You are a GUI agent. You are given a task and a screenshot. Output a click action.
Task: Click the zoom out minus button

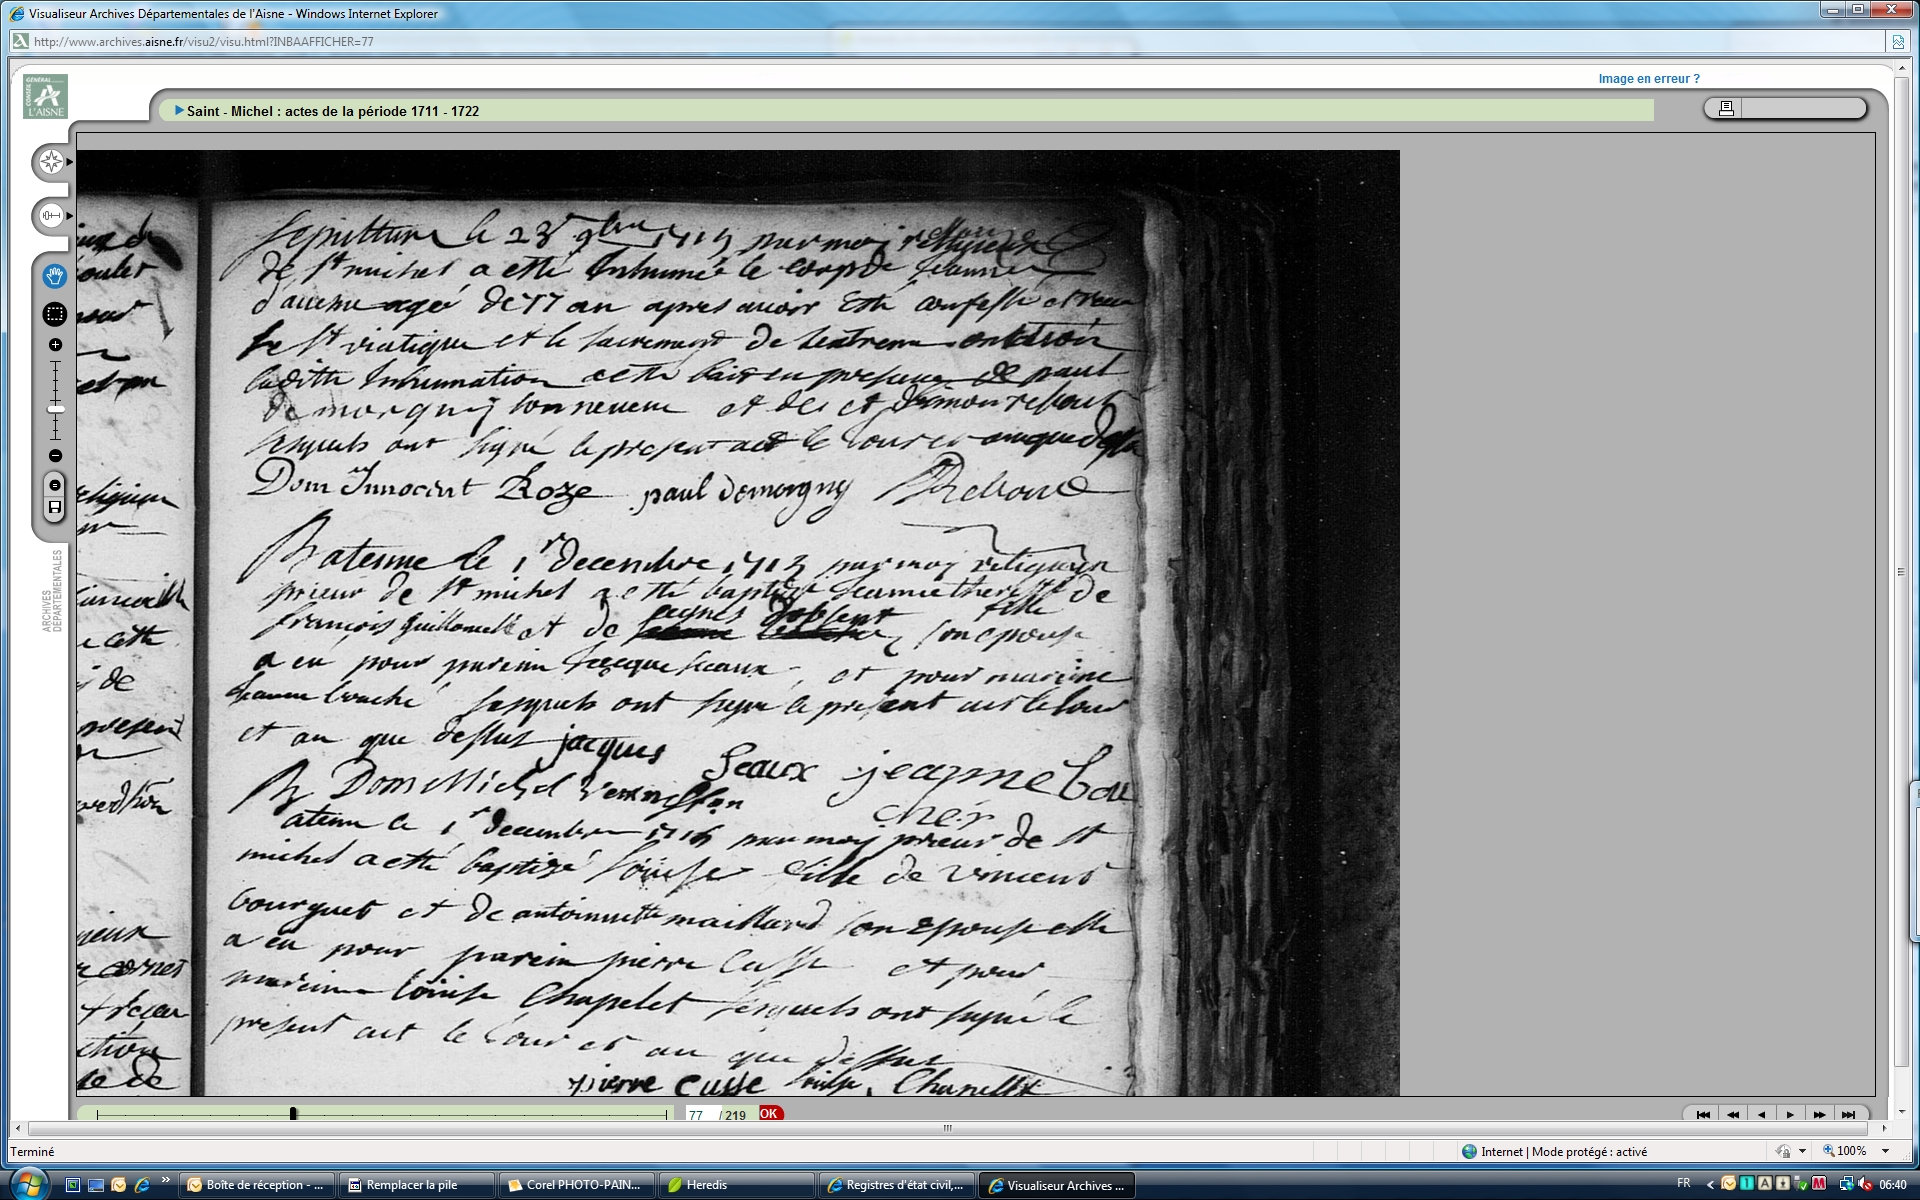pyautogui.click(x=56, y=456)
